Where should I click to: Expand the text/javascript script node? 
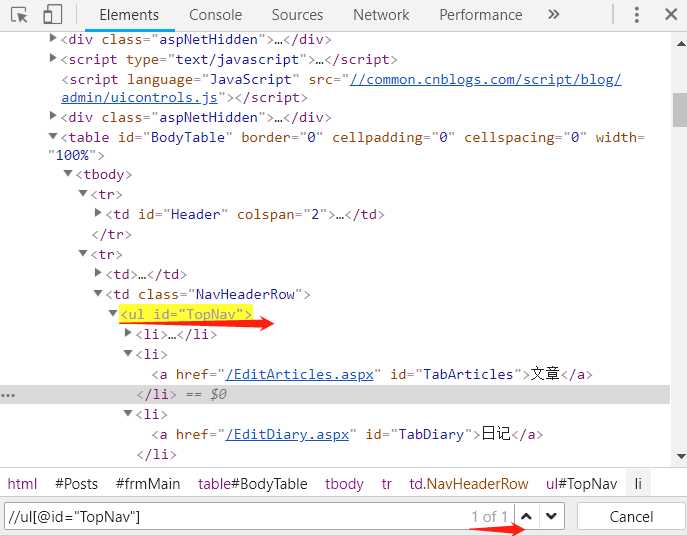[x=53, y=58]
